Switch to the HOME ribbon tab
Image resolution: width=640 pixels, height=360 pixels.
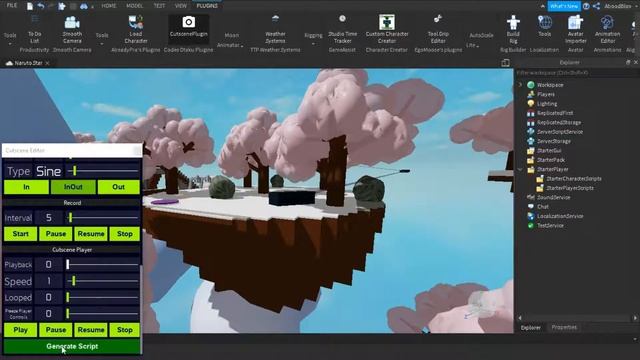click(109, 6)
